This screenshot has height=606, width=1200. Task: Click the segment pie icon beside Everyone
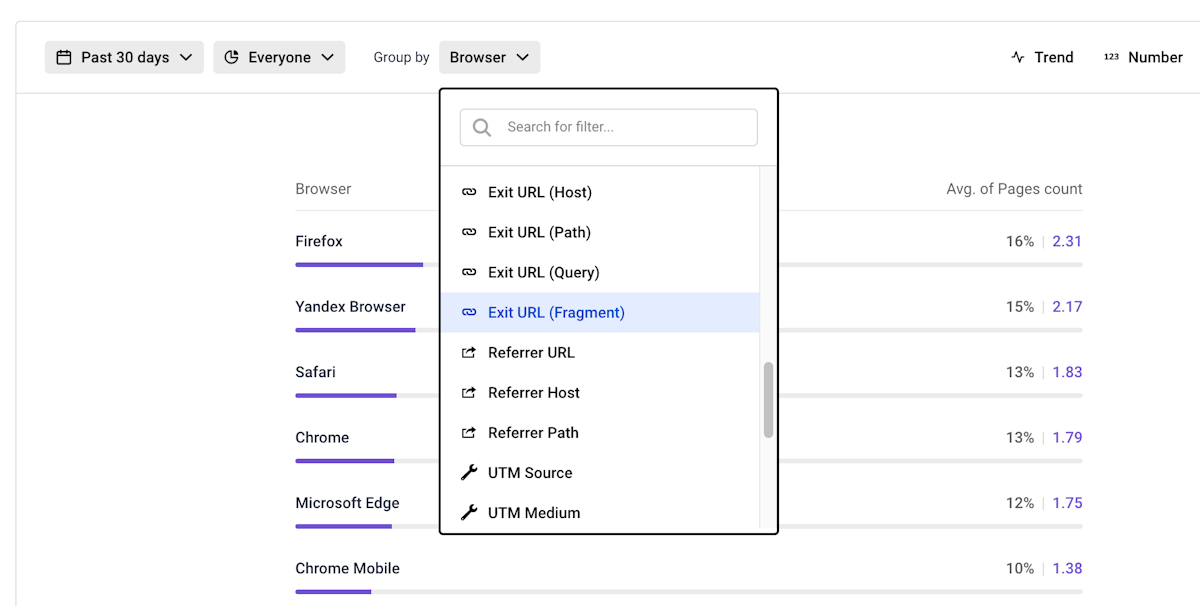[x=231, y=57]
